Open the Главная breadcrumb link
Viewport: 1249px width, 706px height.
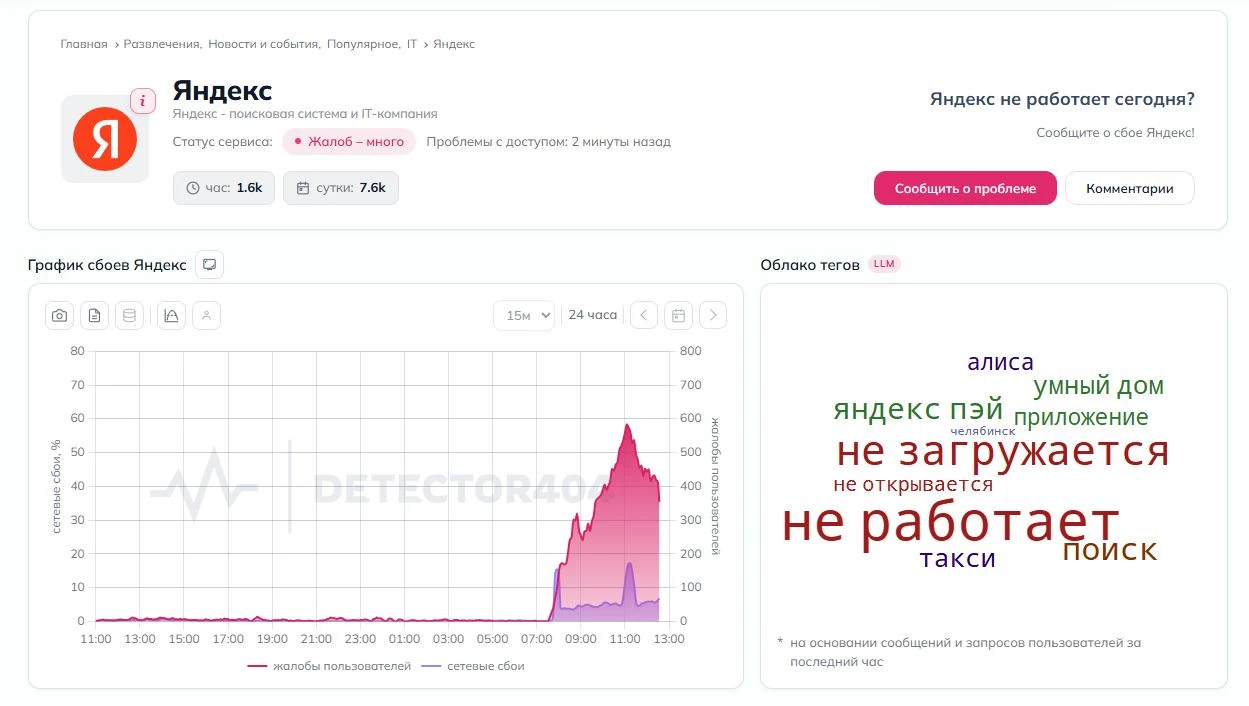(x=84, y=44)
